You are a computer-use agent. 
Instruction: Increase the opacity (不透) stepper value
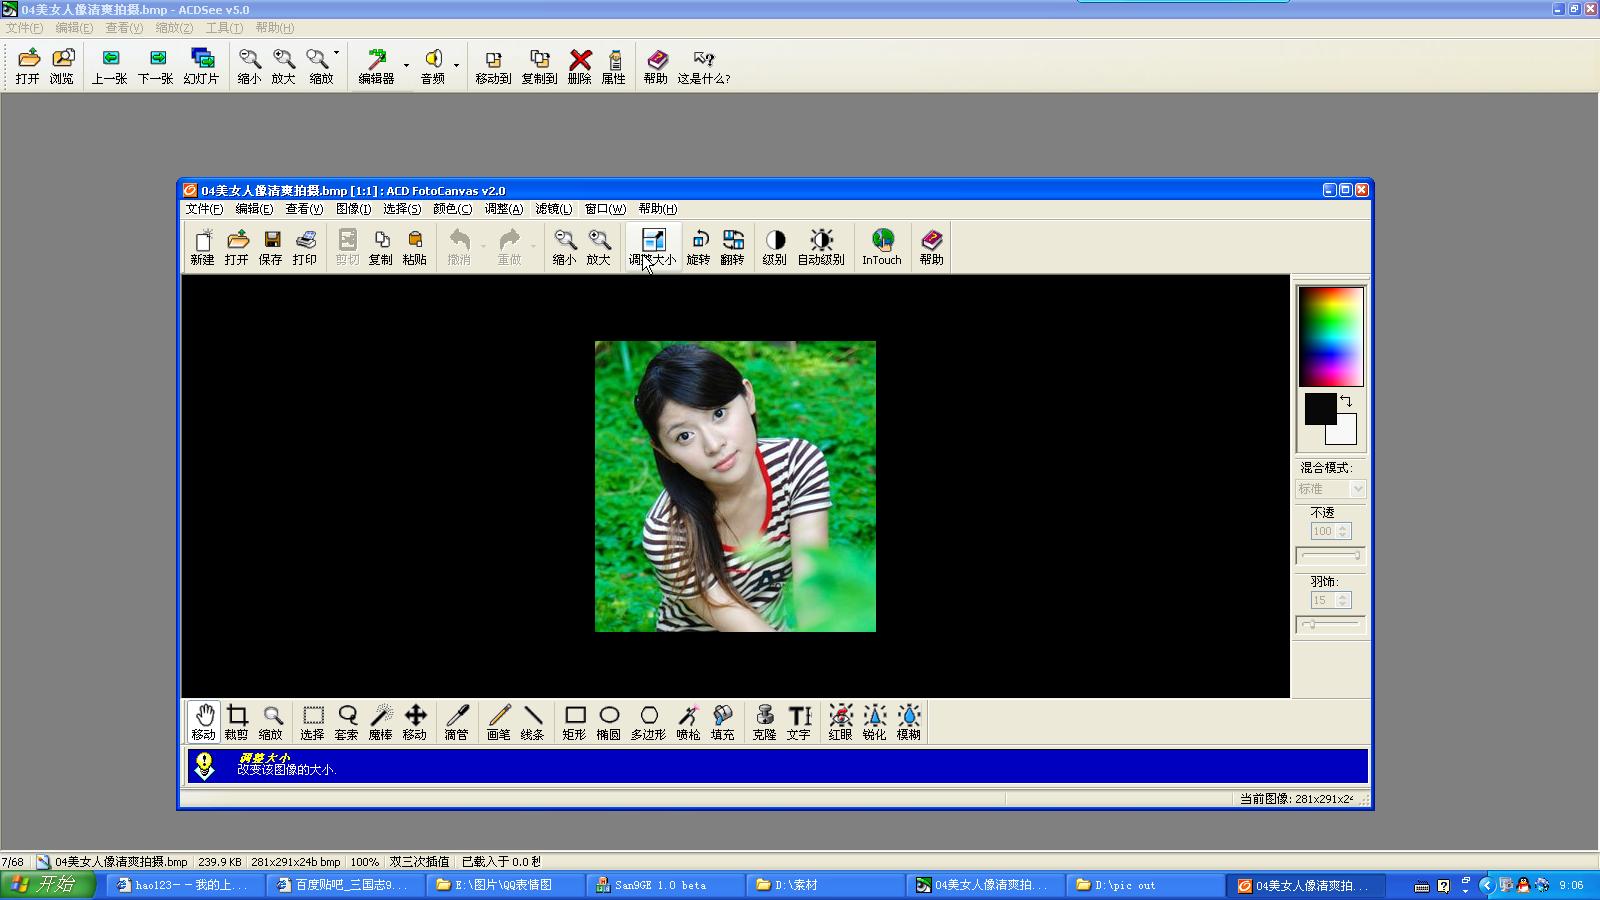point(1343,527)
